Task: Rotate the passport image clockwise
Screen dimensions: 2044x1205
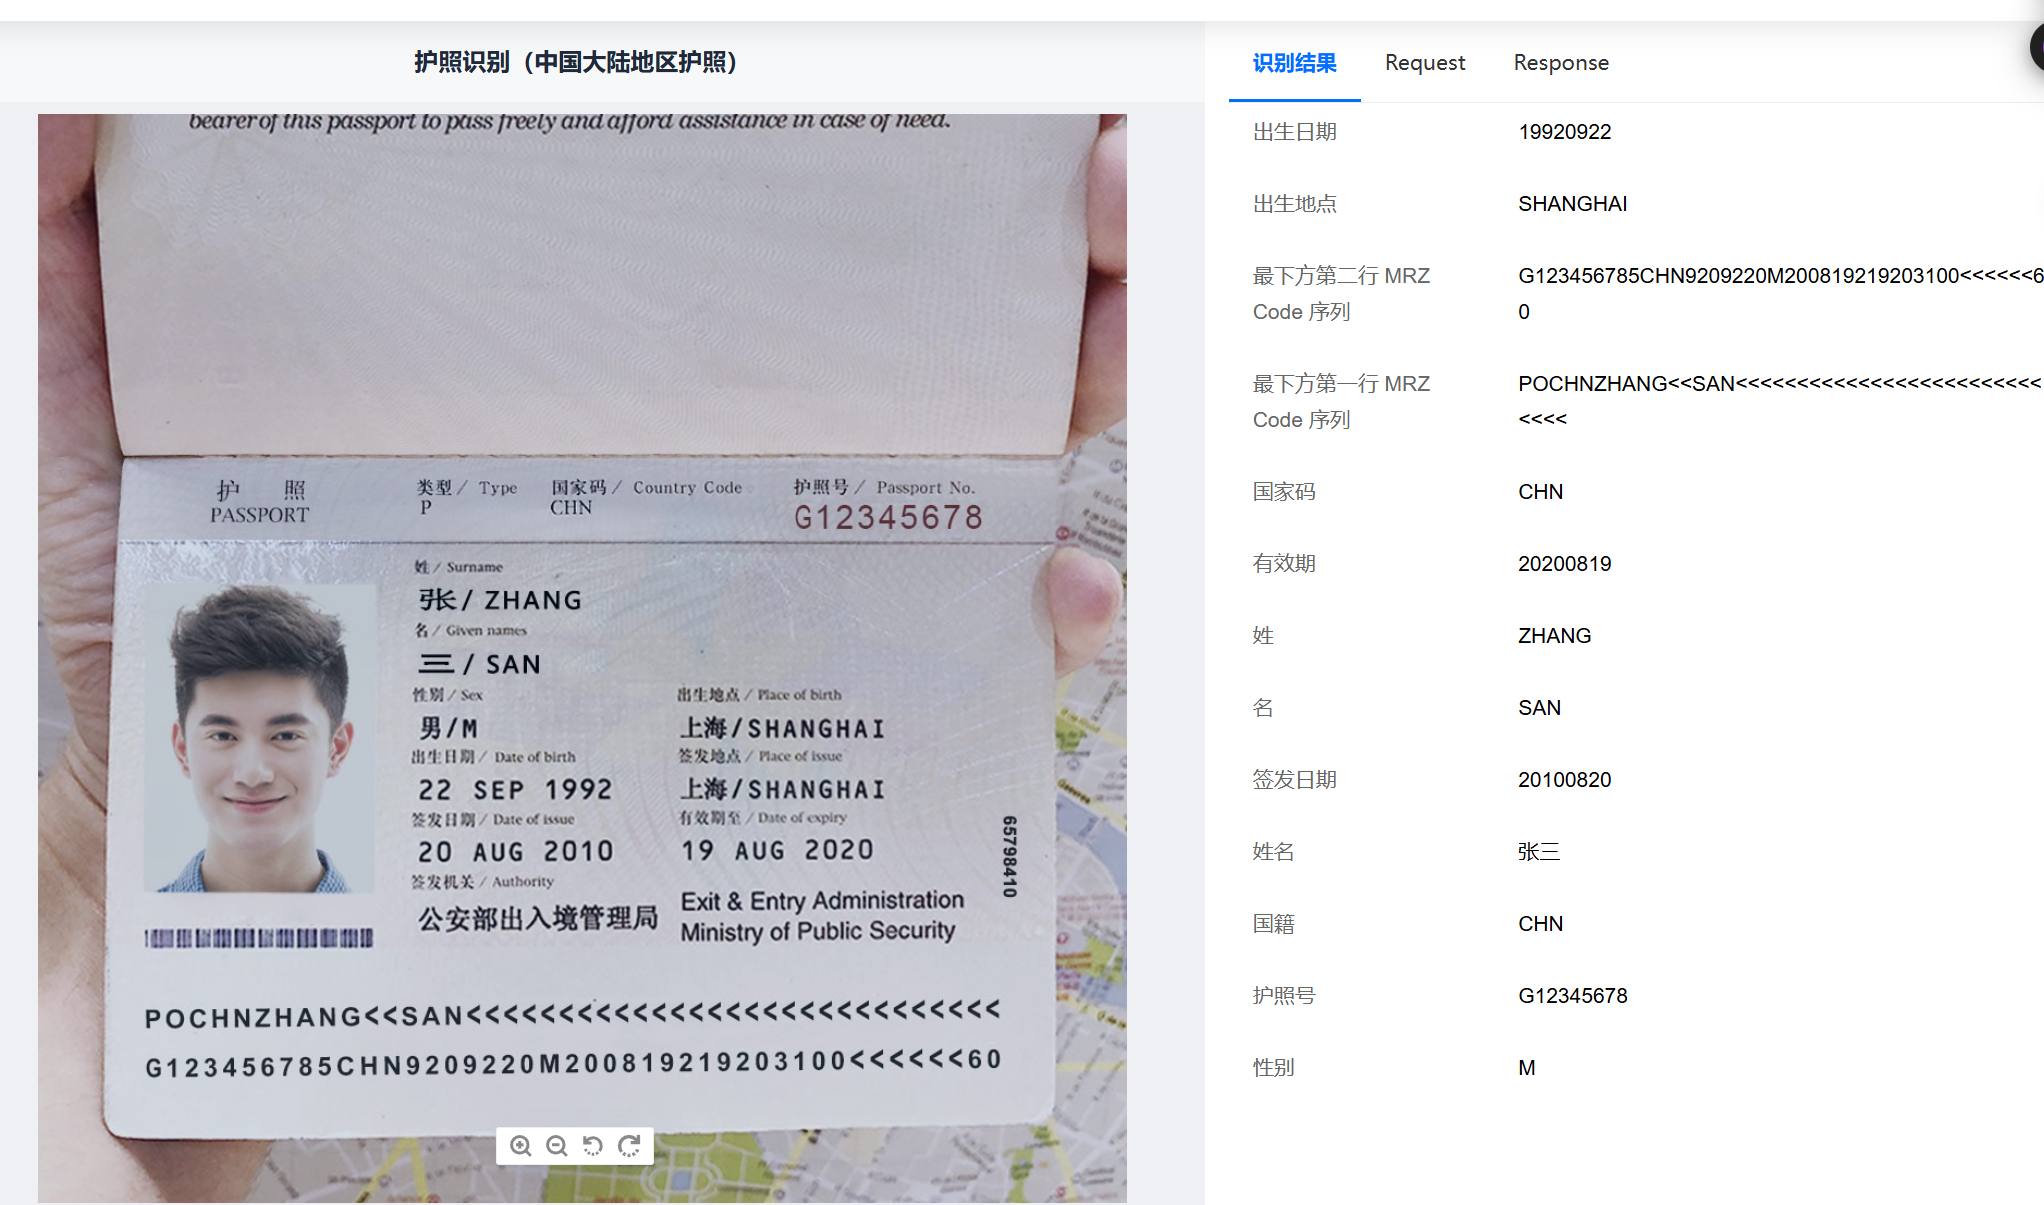Action: click(x=629, y=1145)
